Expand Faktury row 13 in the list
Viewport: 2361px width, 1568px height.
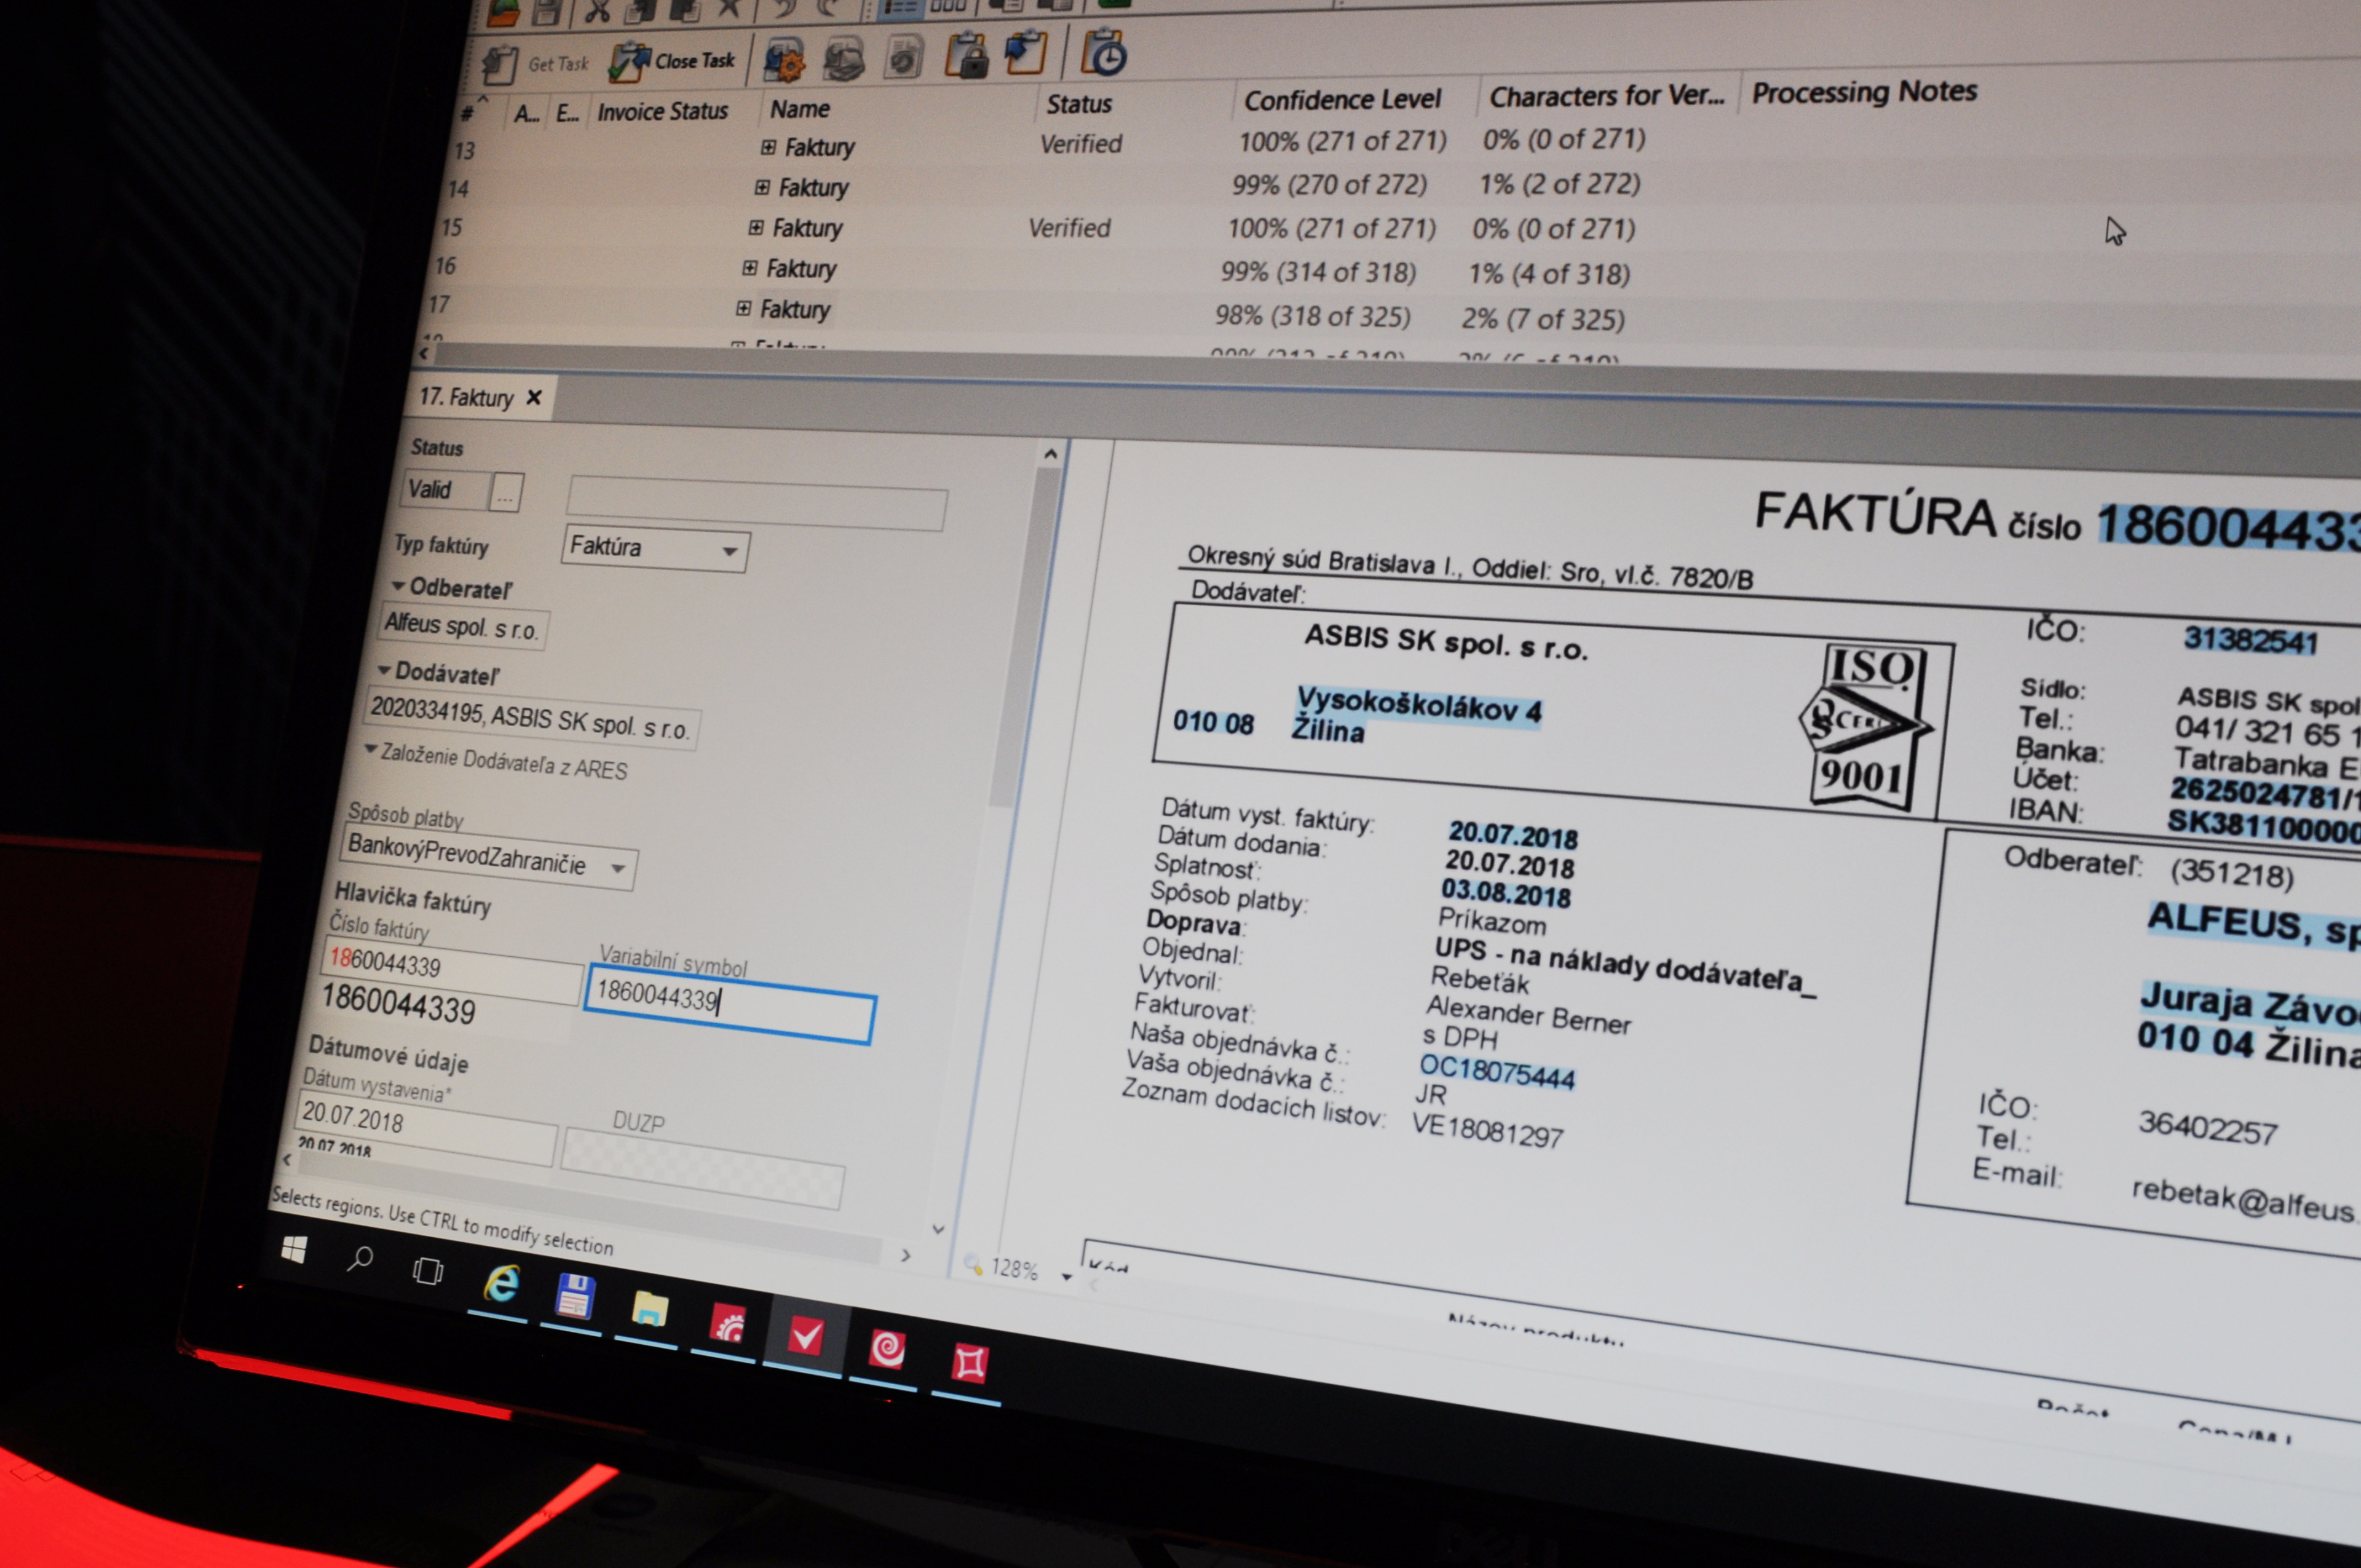pyautogui.click(x=768, y=147)
